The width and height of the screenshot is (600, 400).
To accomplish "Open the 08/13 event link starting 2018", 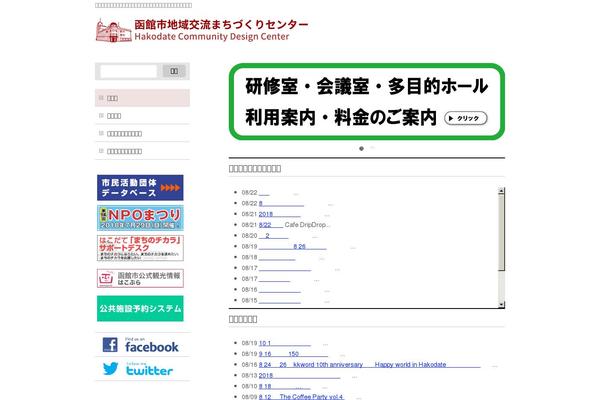I will tap(299, 376).
